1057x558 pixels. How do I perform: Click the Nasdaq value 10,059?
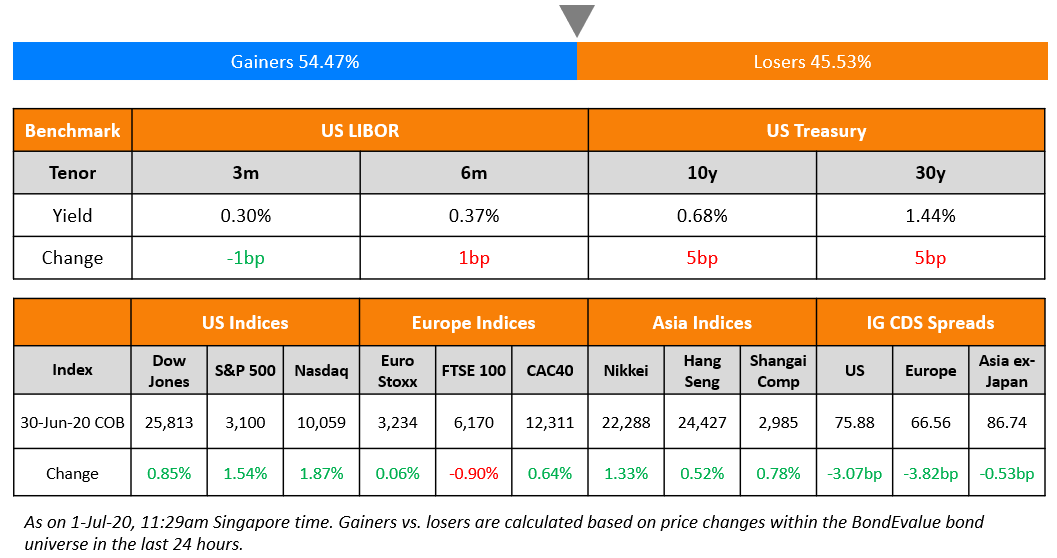[x=322, y=423]
